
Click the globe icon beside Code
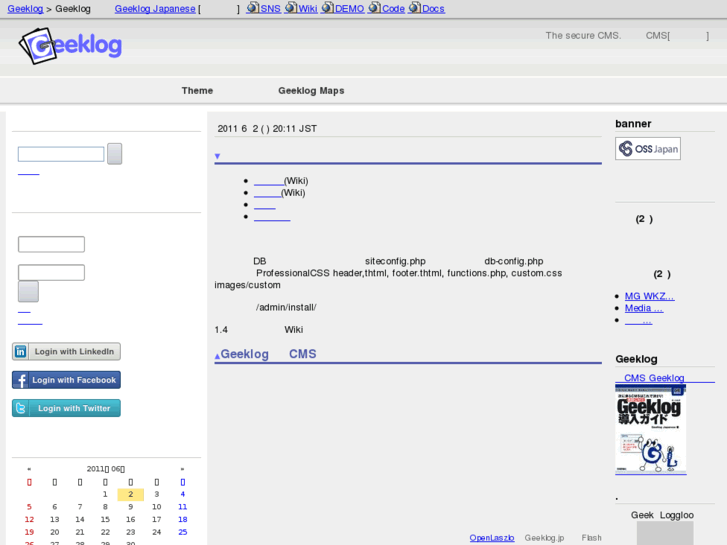coord(374,8)
